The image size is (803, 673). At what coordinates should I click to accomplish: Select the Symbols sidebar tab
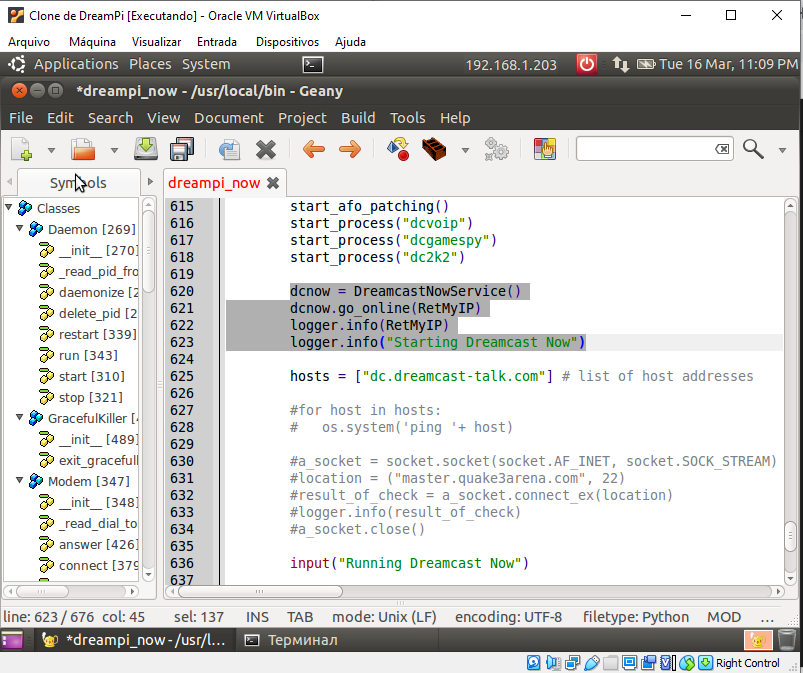(78, 182)
